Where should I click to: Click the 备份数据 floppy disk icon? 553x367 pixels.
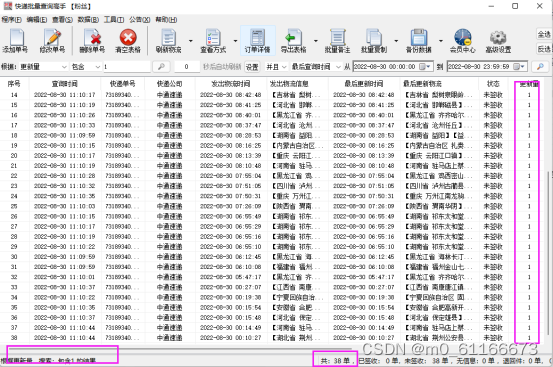(419, 37)
